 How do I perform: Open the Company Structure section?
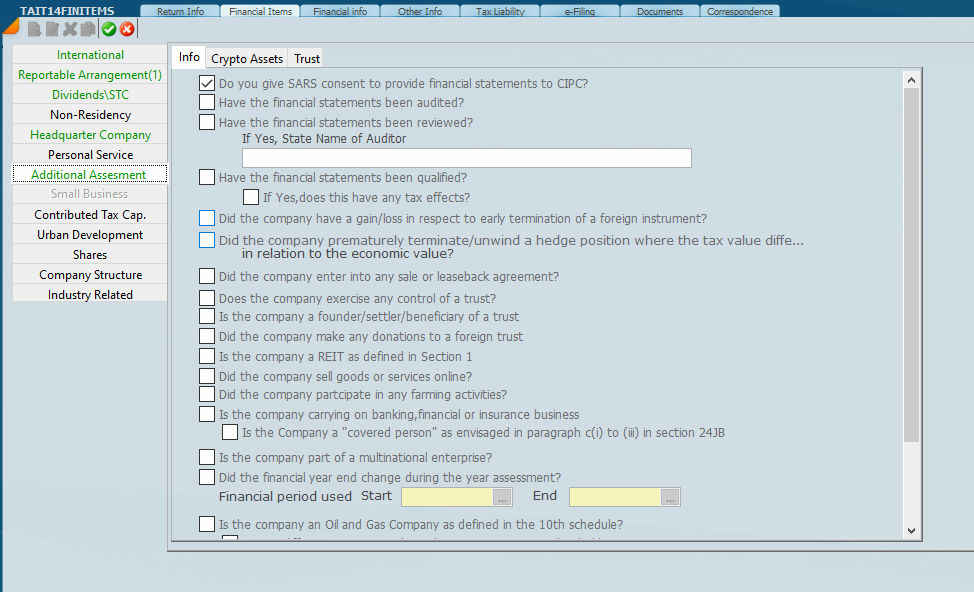[x=90, y=275]
